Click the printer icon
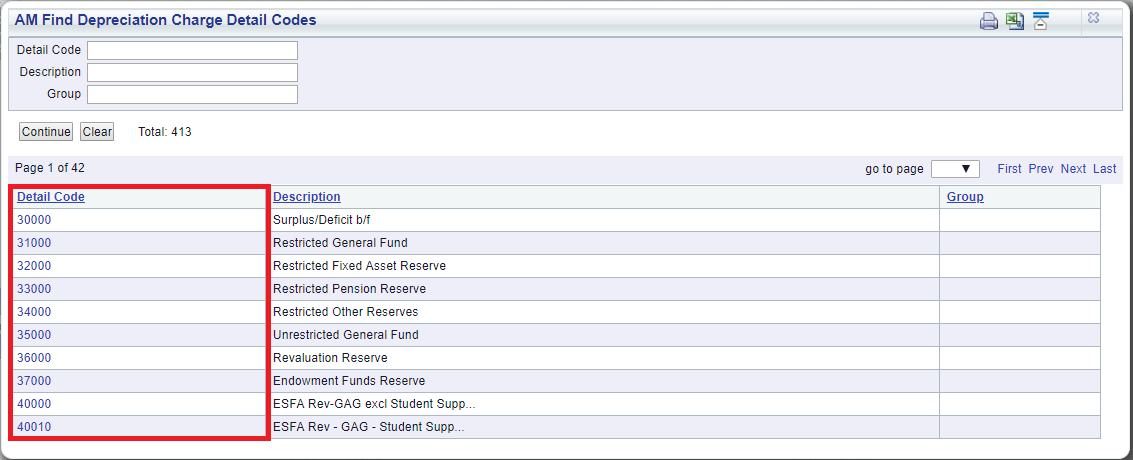Image resolution: width=1133 pixels, height=460 pixels. pyautogui.click(x=988, y=21)
